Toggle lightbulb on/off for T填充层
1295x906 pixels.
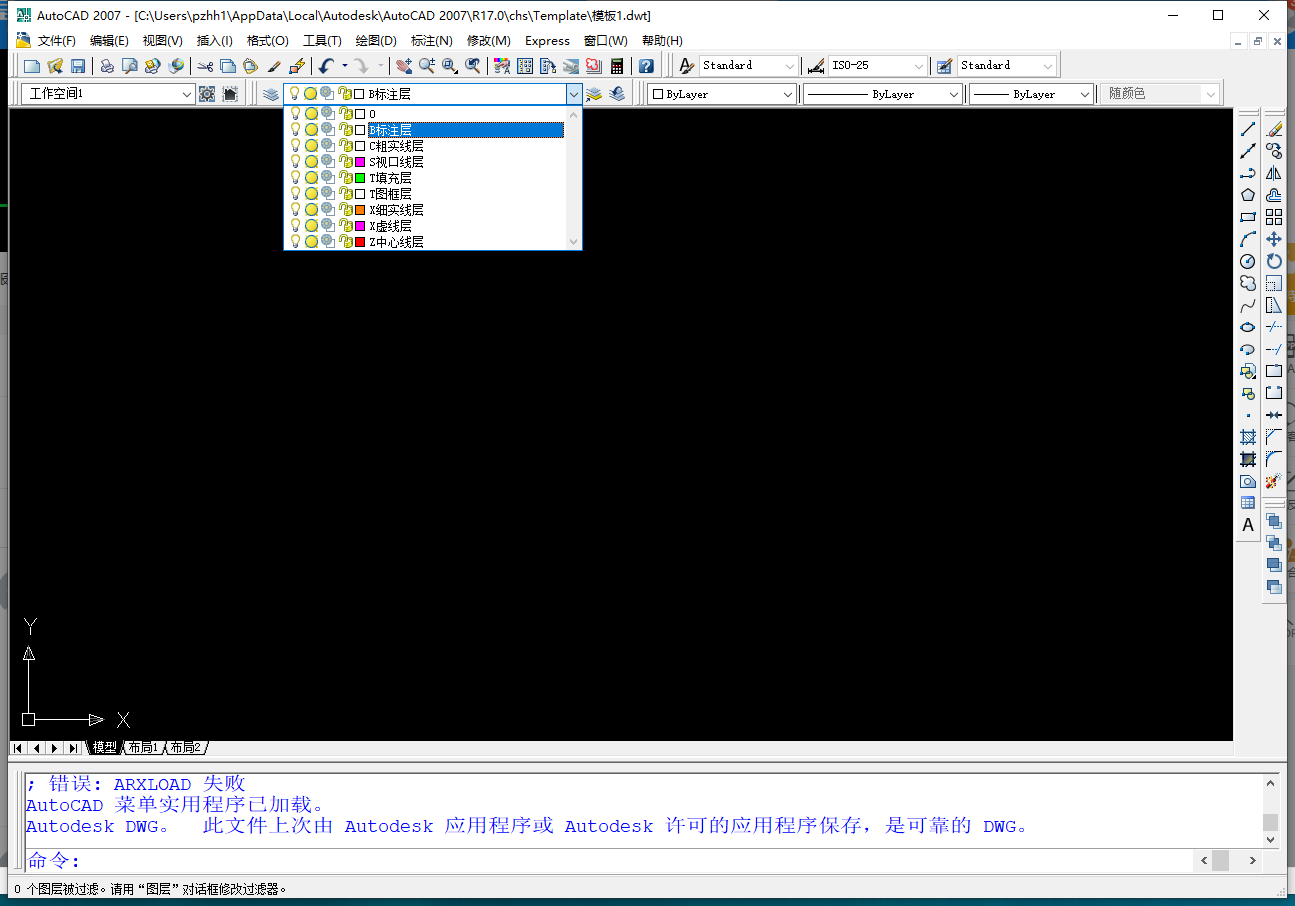pyautogui.click(x=295, y=178)
